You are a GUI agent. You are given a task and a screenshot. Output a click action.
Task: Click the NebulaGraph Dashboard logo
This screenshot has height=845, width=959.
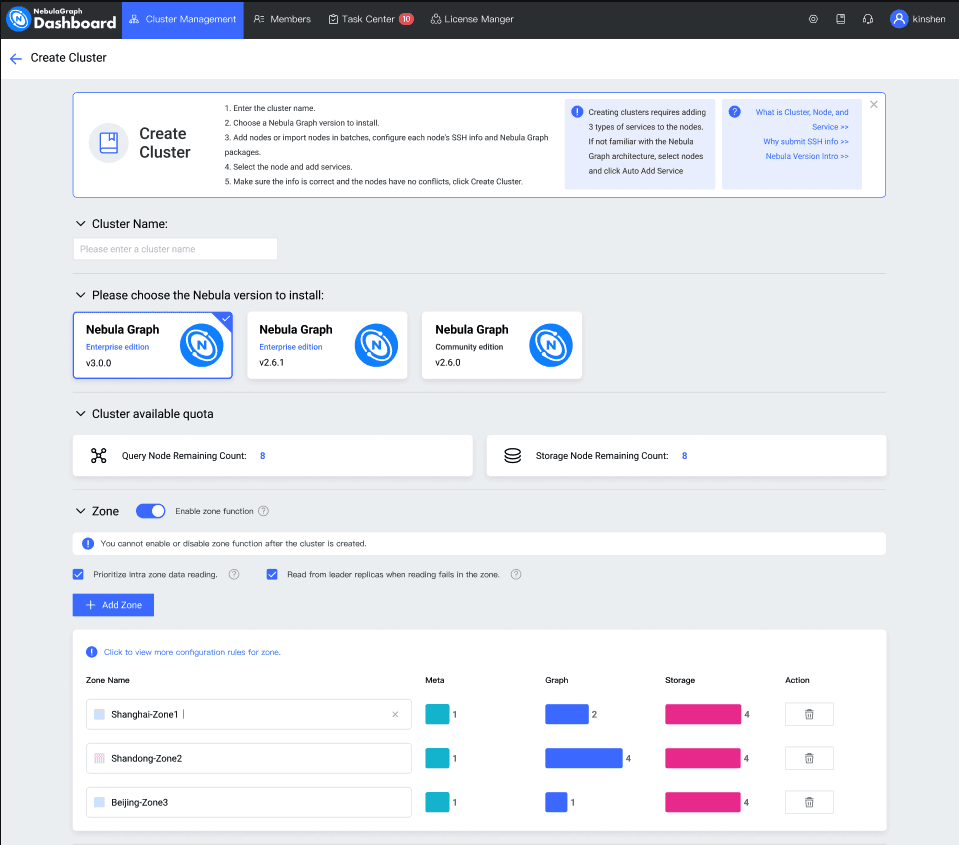[x=61, y=19]
